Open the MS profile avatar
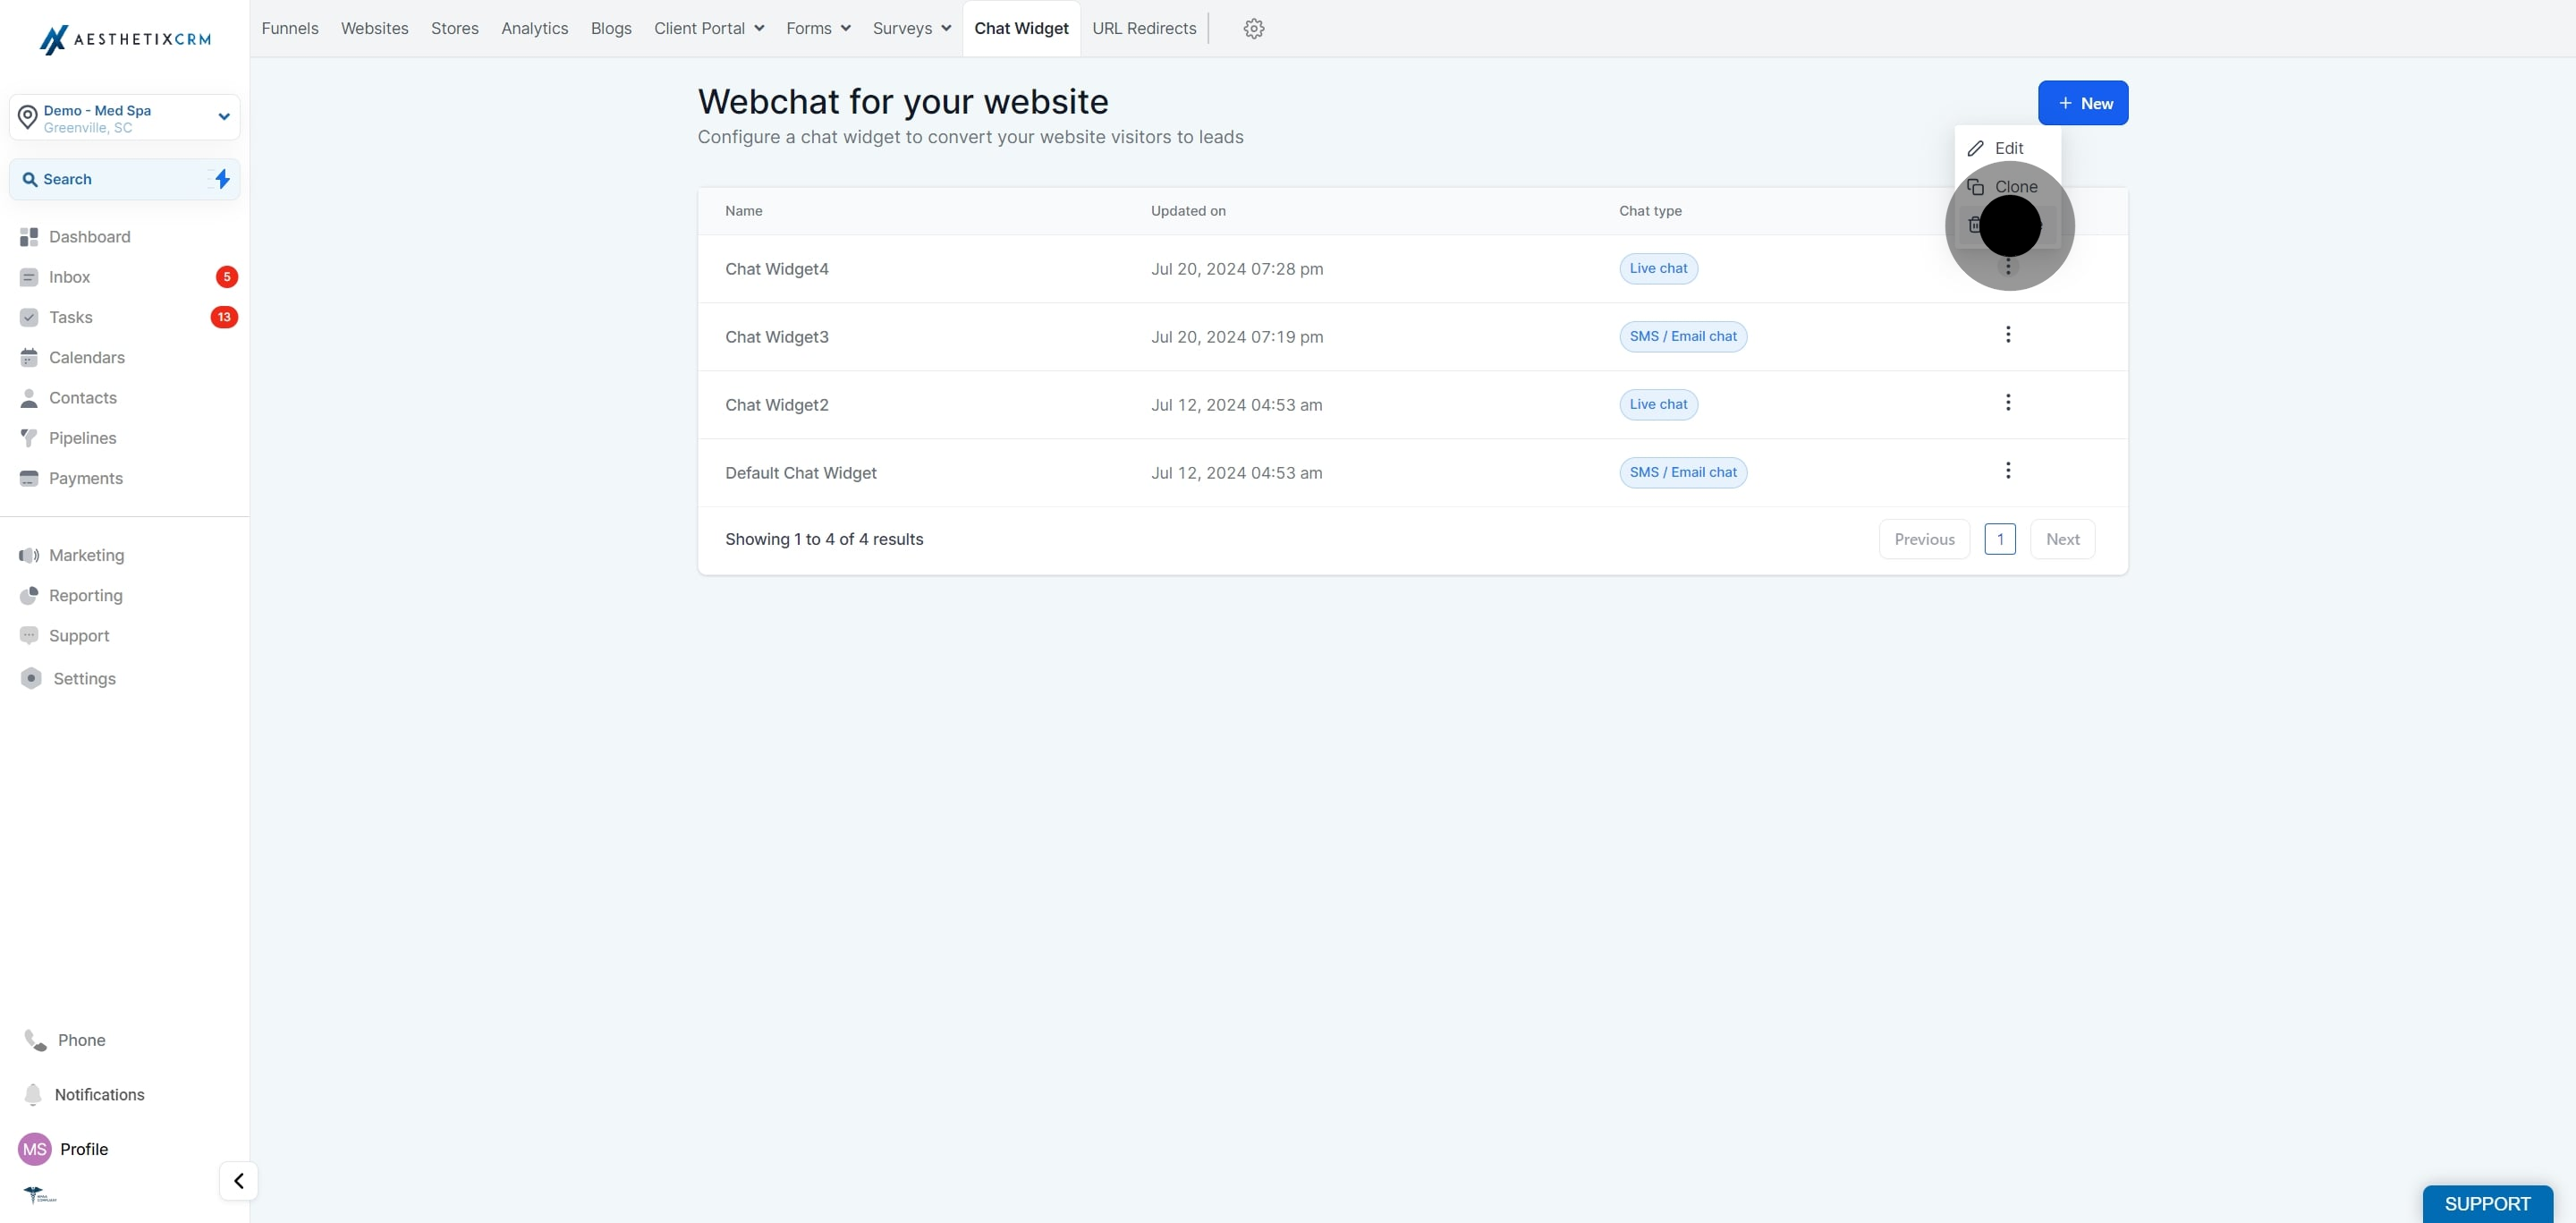 click(x=35, y=1149)
